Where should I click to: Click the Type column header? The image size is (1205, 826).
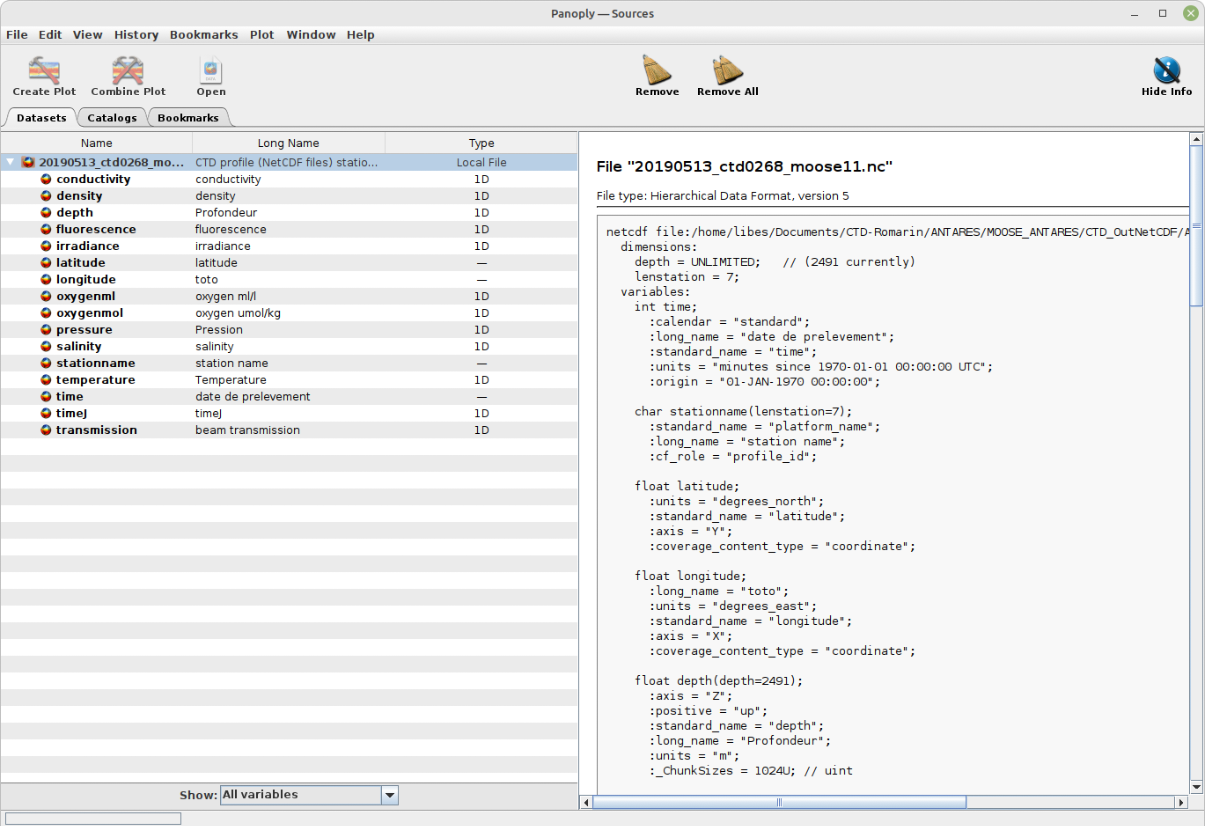(481, 143)
